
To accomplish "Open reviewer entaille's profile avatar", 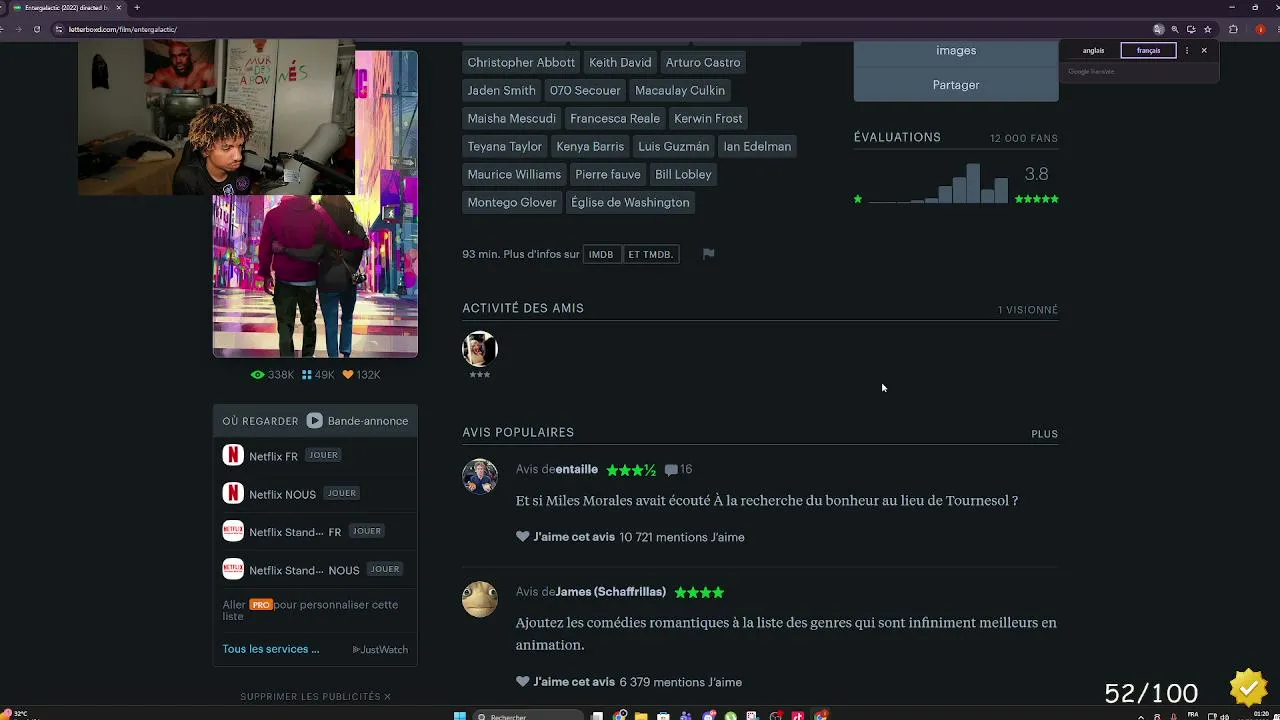I will click(480, 477).
